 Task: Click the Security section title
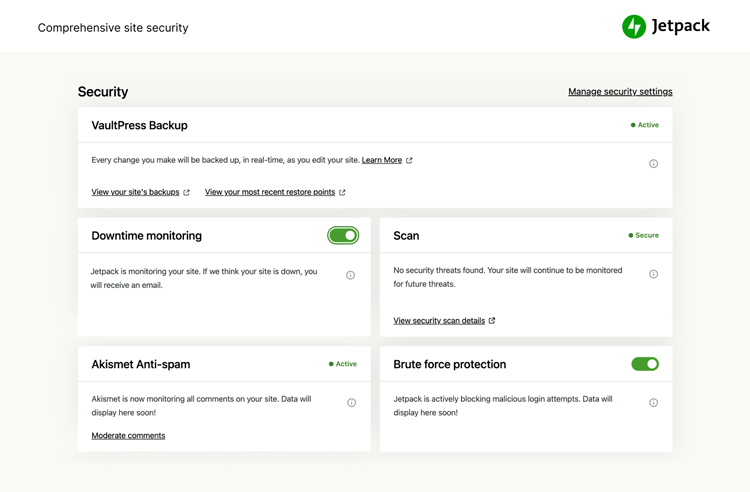pyautogui.click(x=103, y=91)
